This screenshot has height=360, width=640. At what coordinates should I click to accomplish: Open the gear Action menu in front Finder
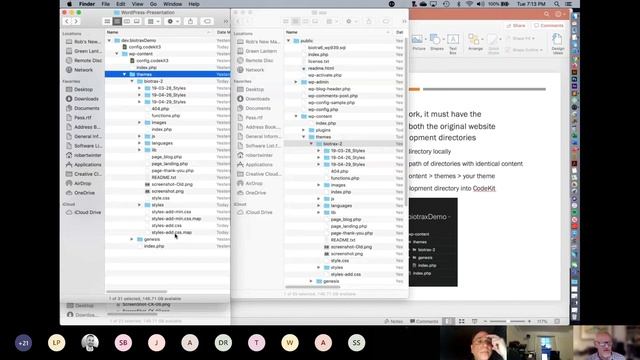tap(173, 21)
